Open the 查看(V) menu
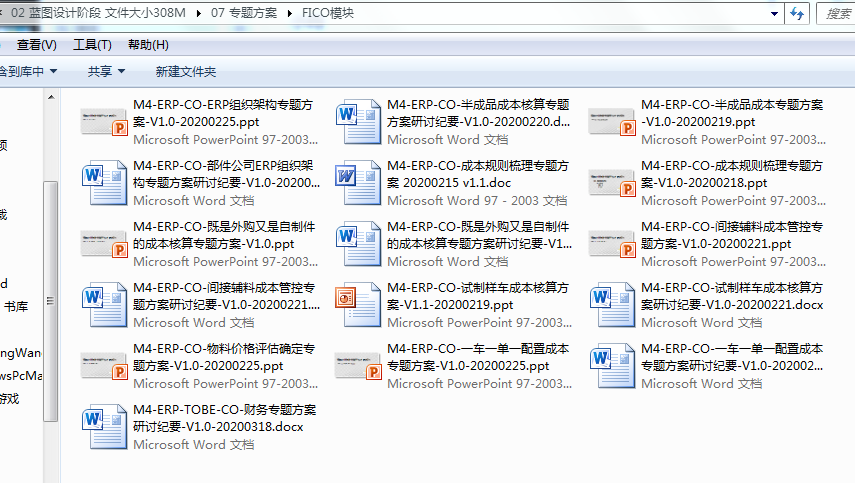 click(37, 45)
